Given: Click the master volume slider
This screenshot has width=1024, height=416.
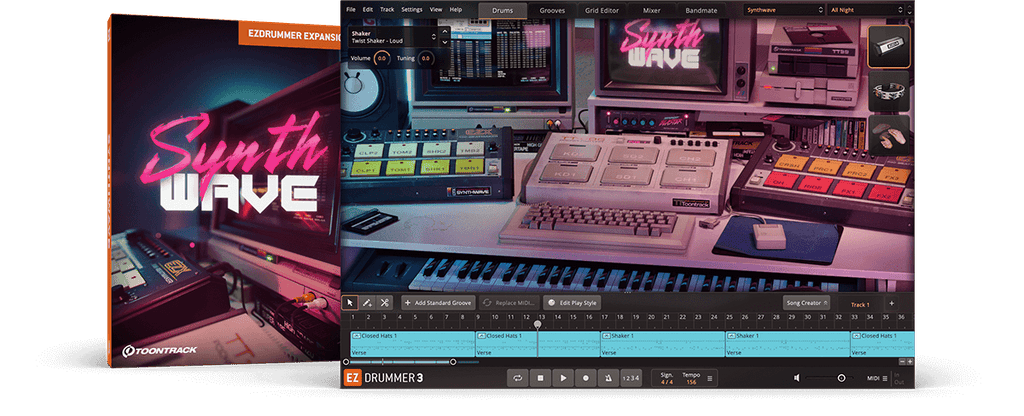Looking at the screenshot, I should coord(827,377).
